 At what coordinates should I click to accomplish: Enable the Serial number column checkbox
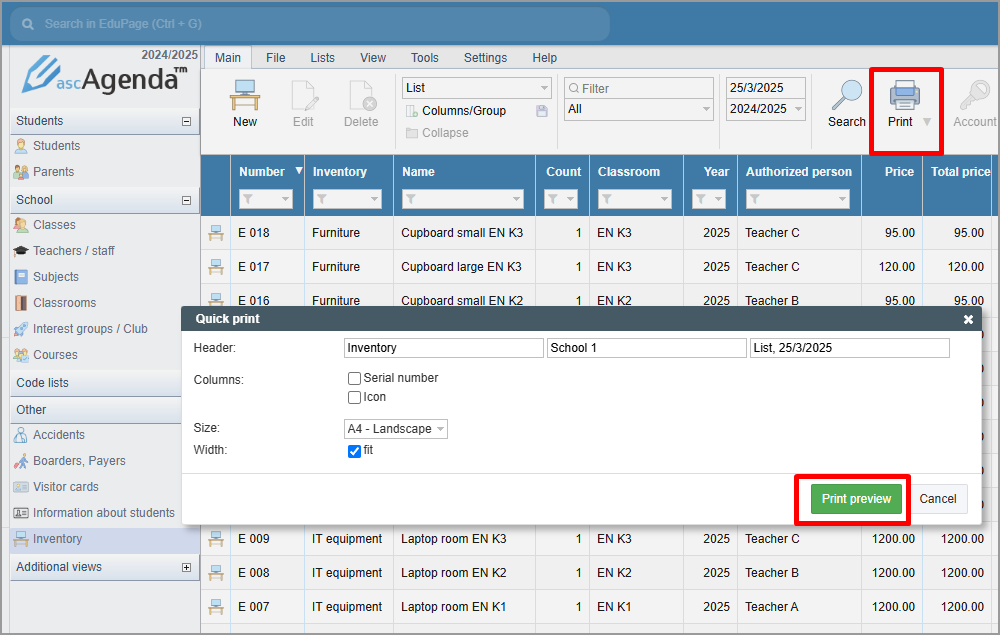tap(355, 378)
